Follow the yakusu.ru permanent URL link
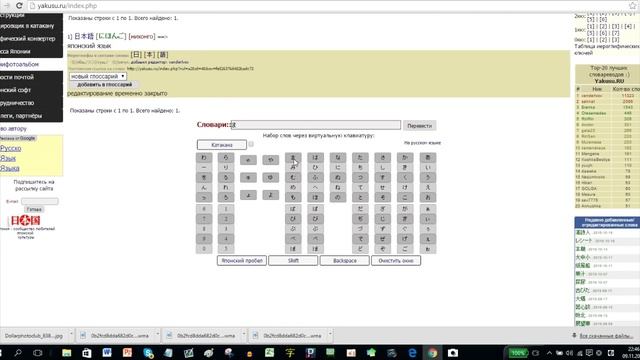The image size is (640, 360). pyautogui.click(x=190, y=69)
